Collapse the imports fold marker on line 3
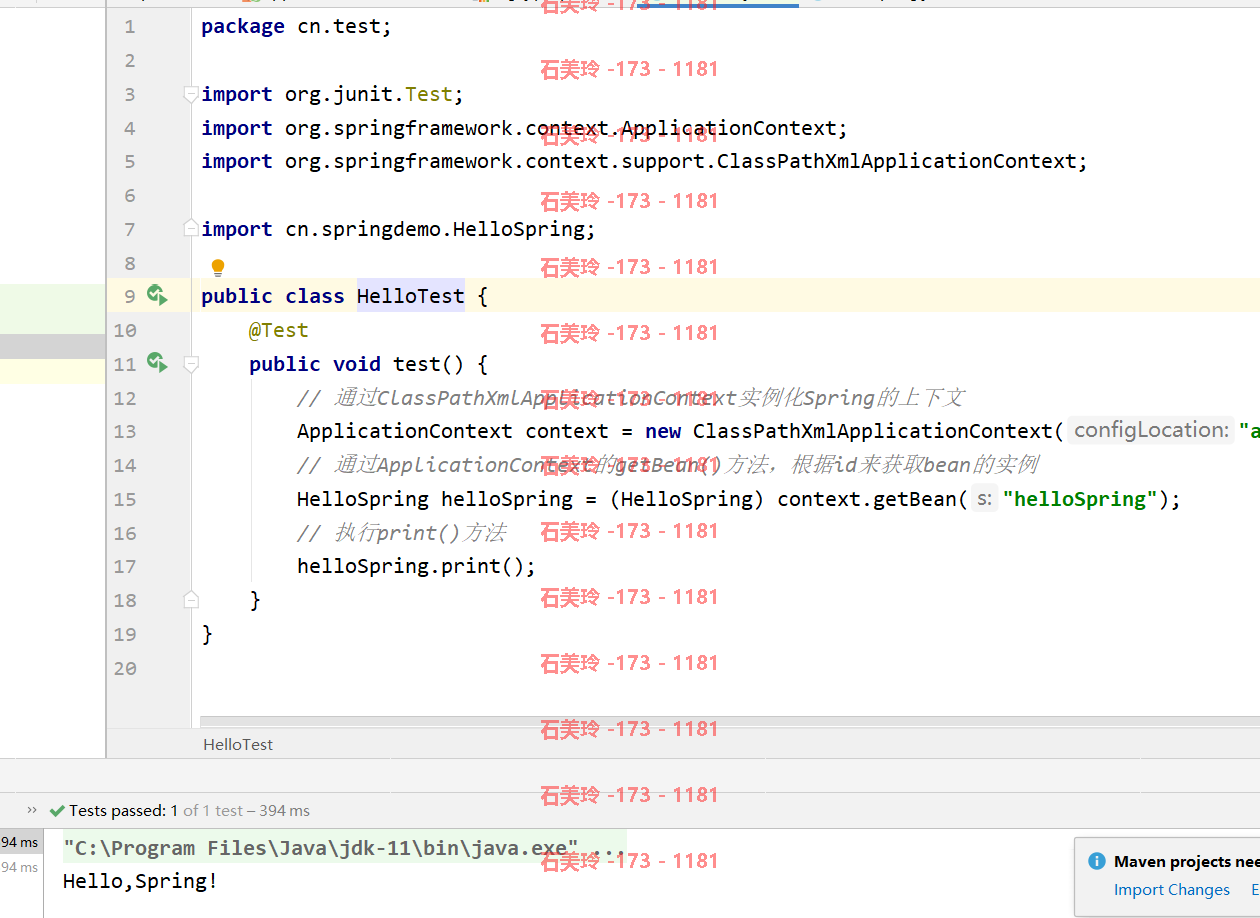This screenshot has height=918, width=1260. 191,94
